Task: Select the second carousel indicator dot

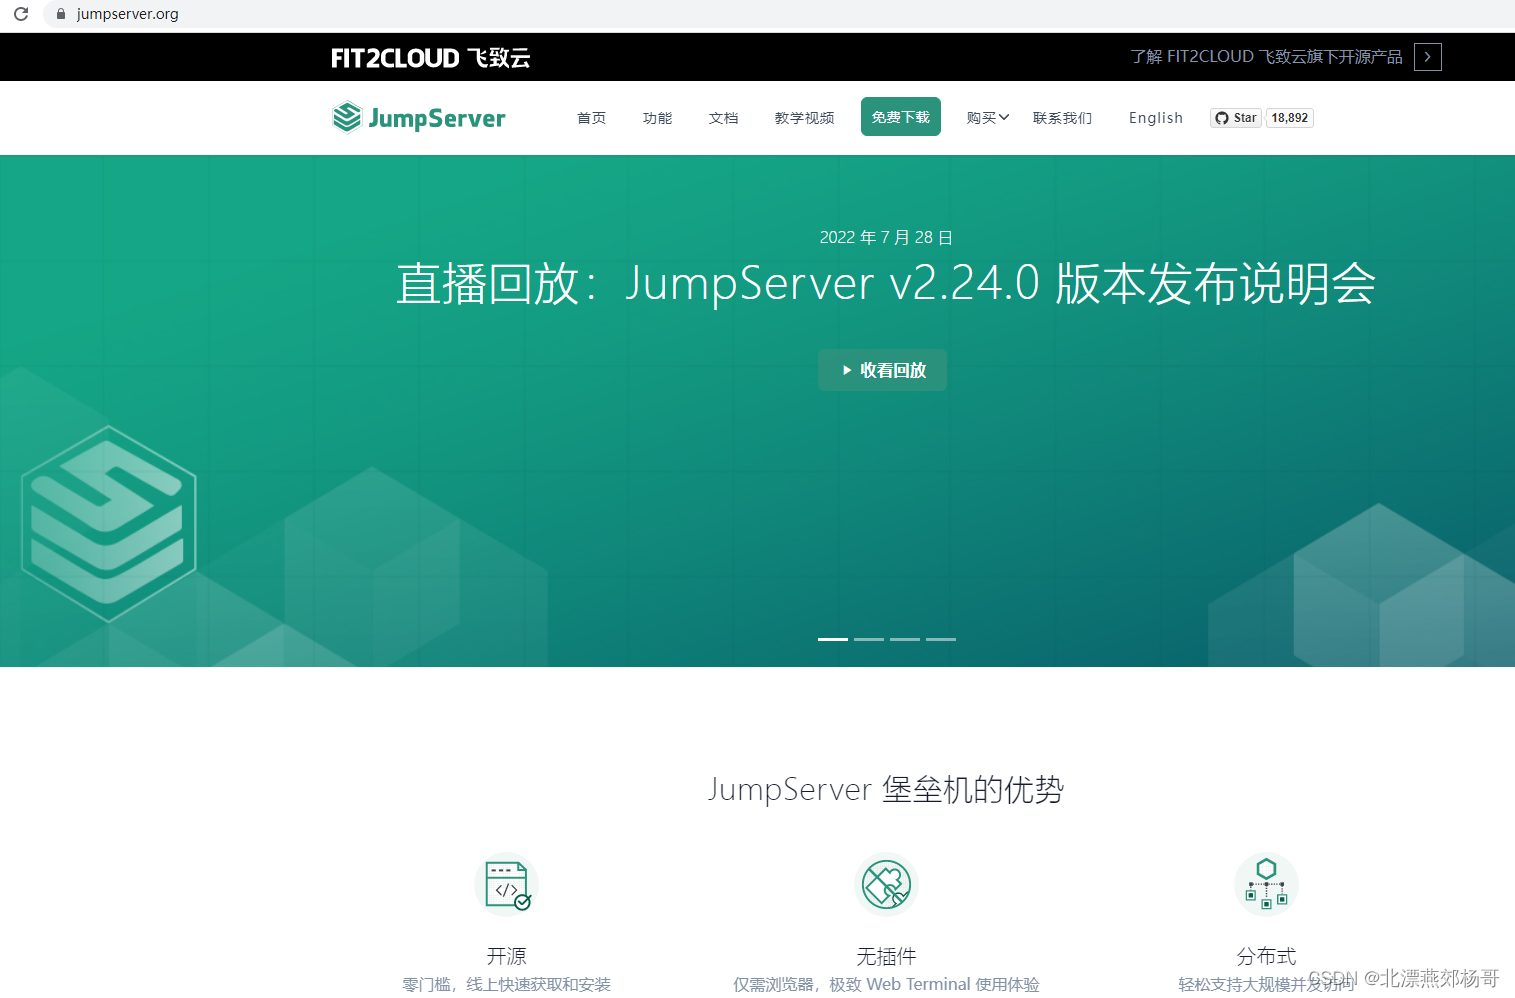Action: point(868,639)
